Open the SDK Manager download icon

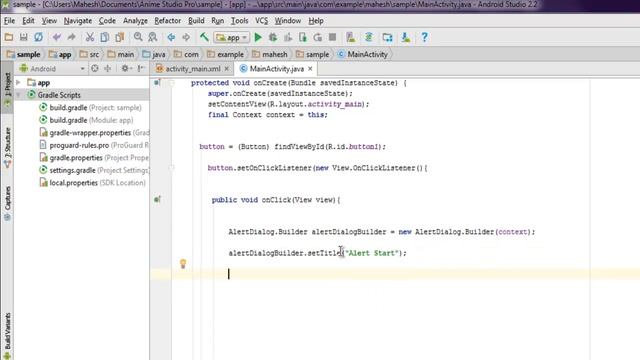tap(405, 38)
